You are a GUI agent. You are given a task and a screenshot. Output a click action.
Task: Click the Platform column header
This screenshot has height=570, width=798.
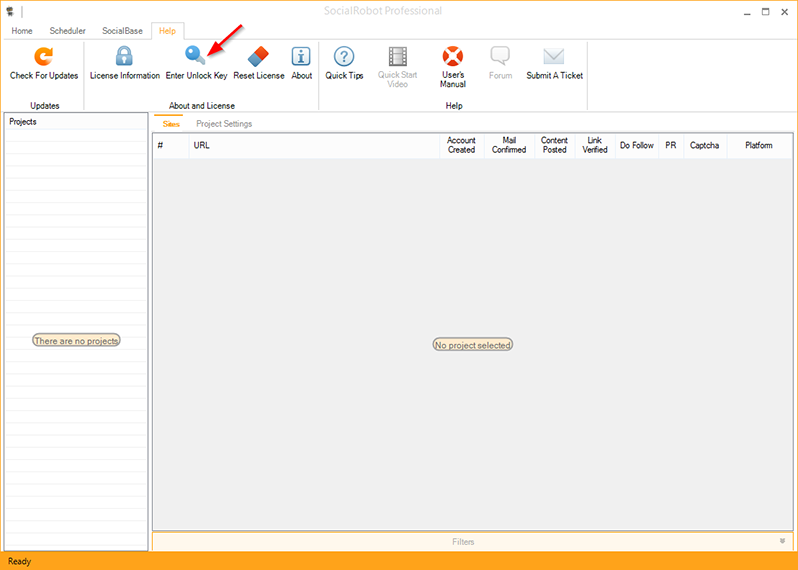click(759, 146)
